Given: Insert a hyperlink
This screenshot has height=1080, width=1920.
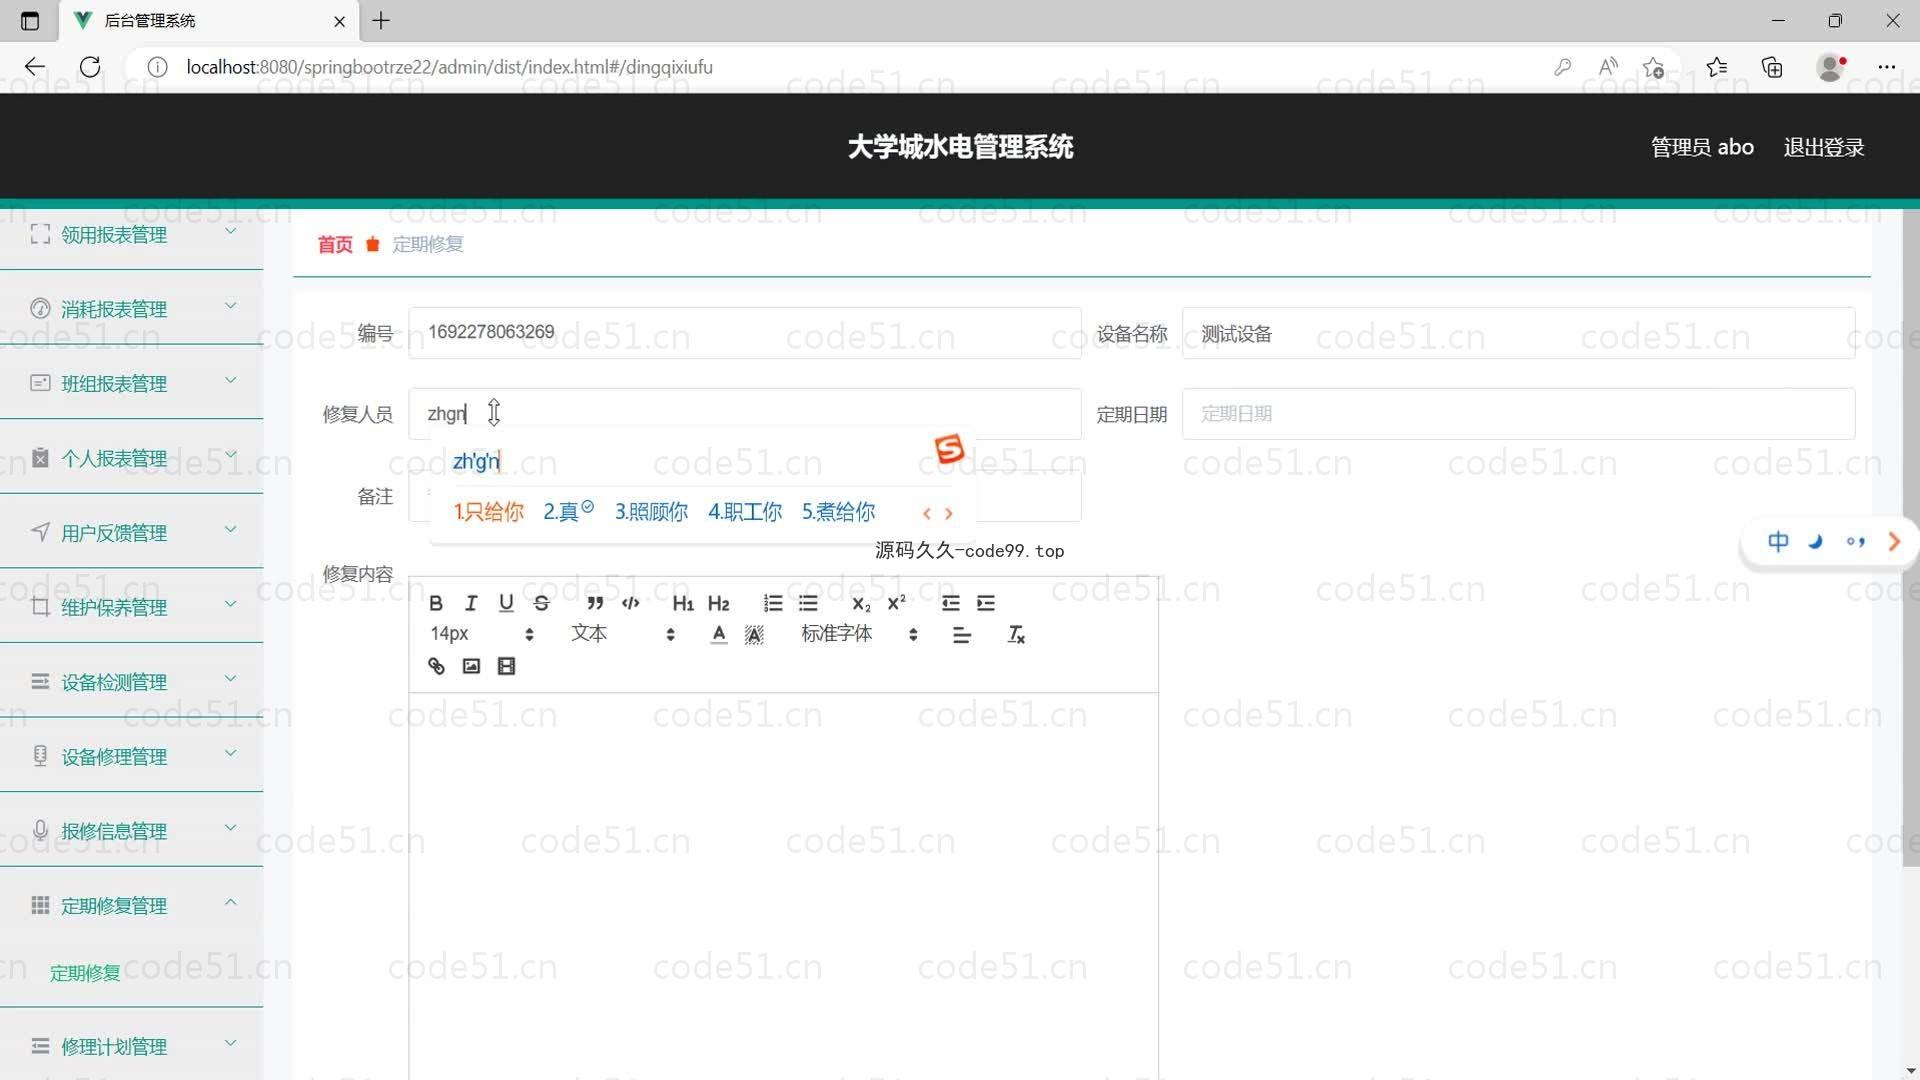Looking at the screenshot, I should pos(436,666).
